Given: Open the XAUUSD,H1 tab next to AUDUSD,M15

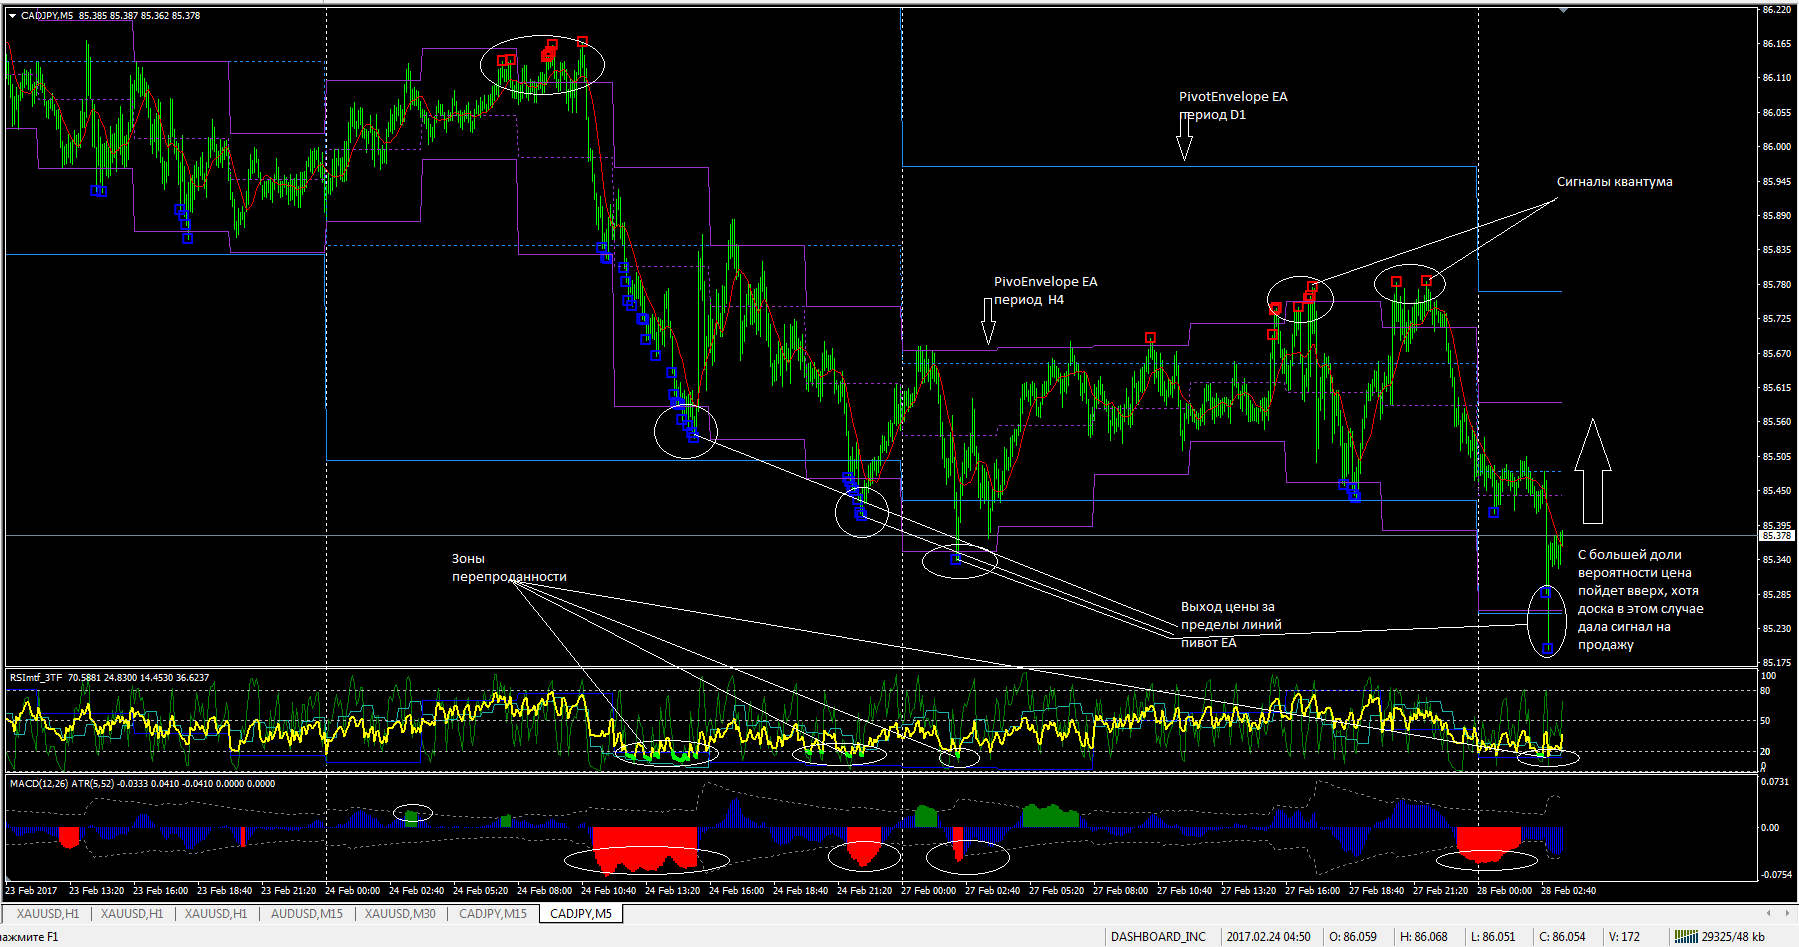Looking at the screenshot, I should coord(216,913).
